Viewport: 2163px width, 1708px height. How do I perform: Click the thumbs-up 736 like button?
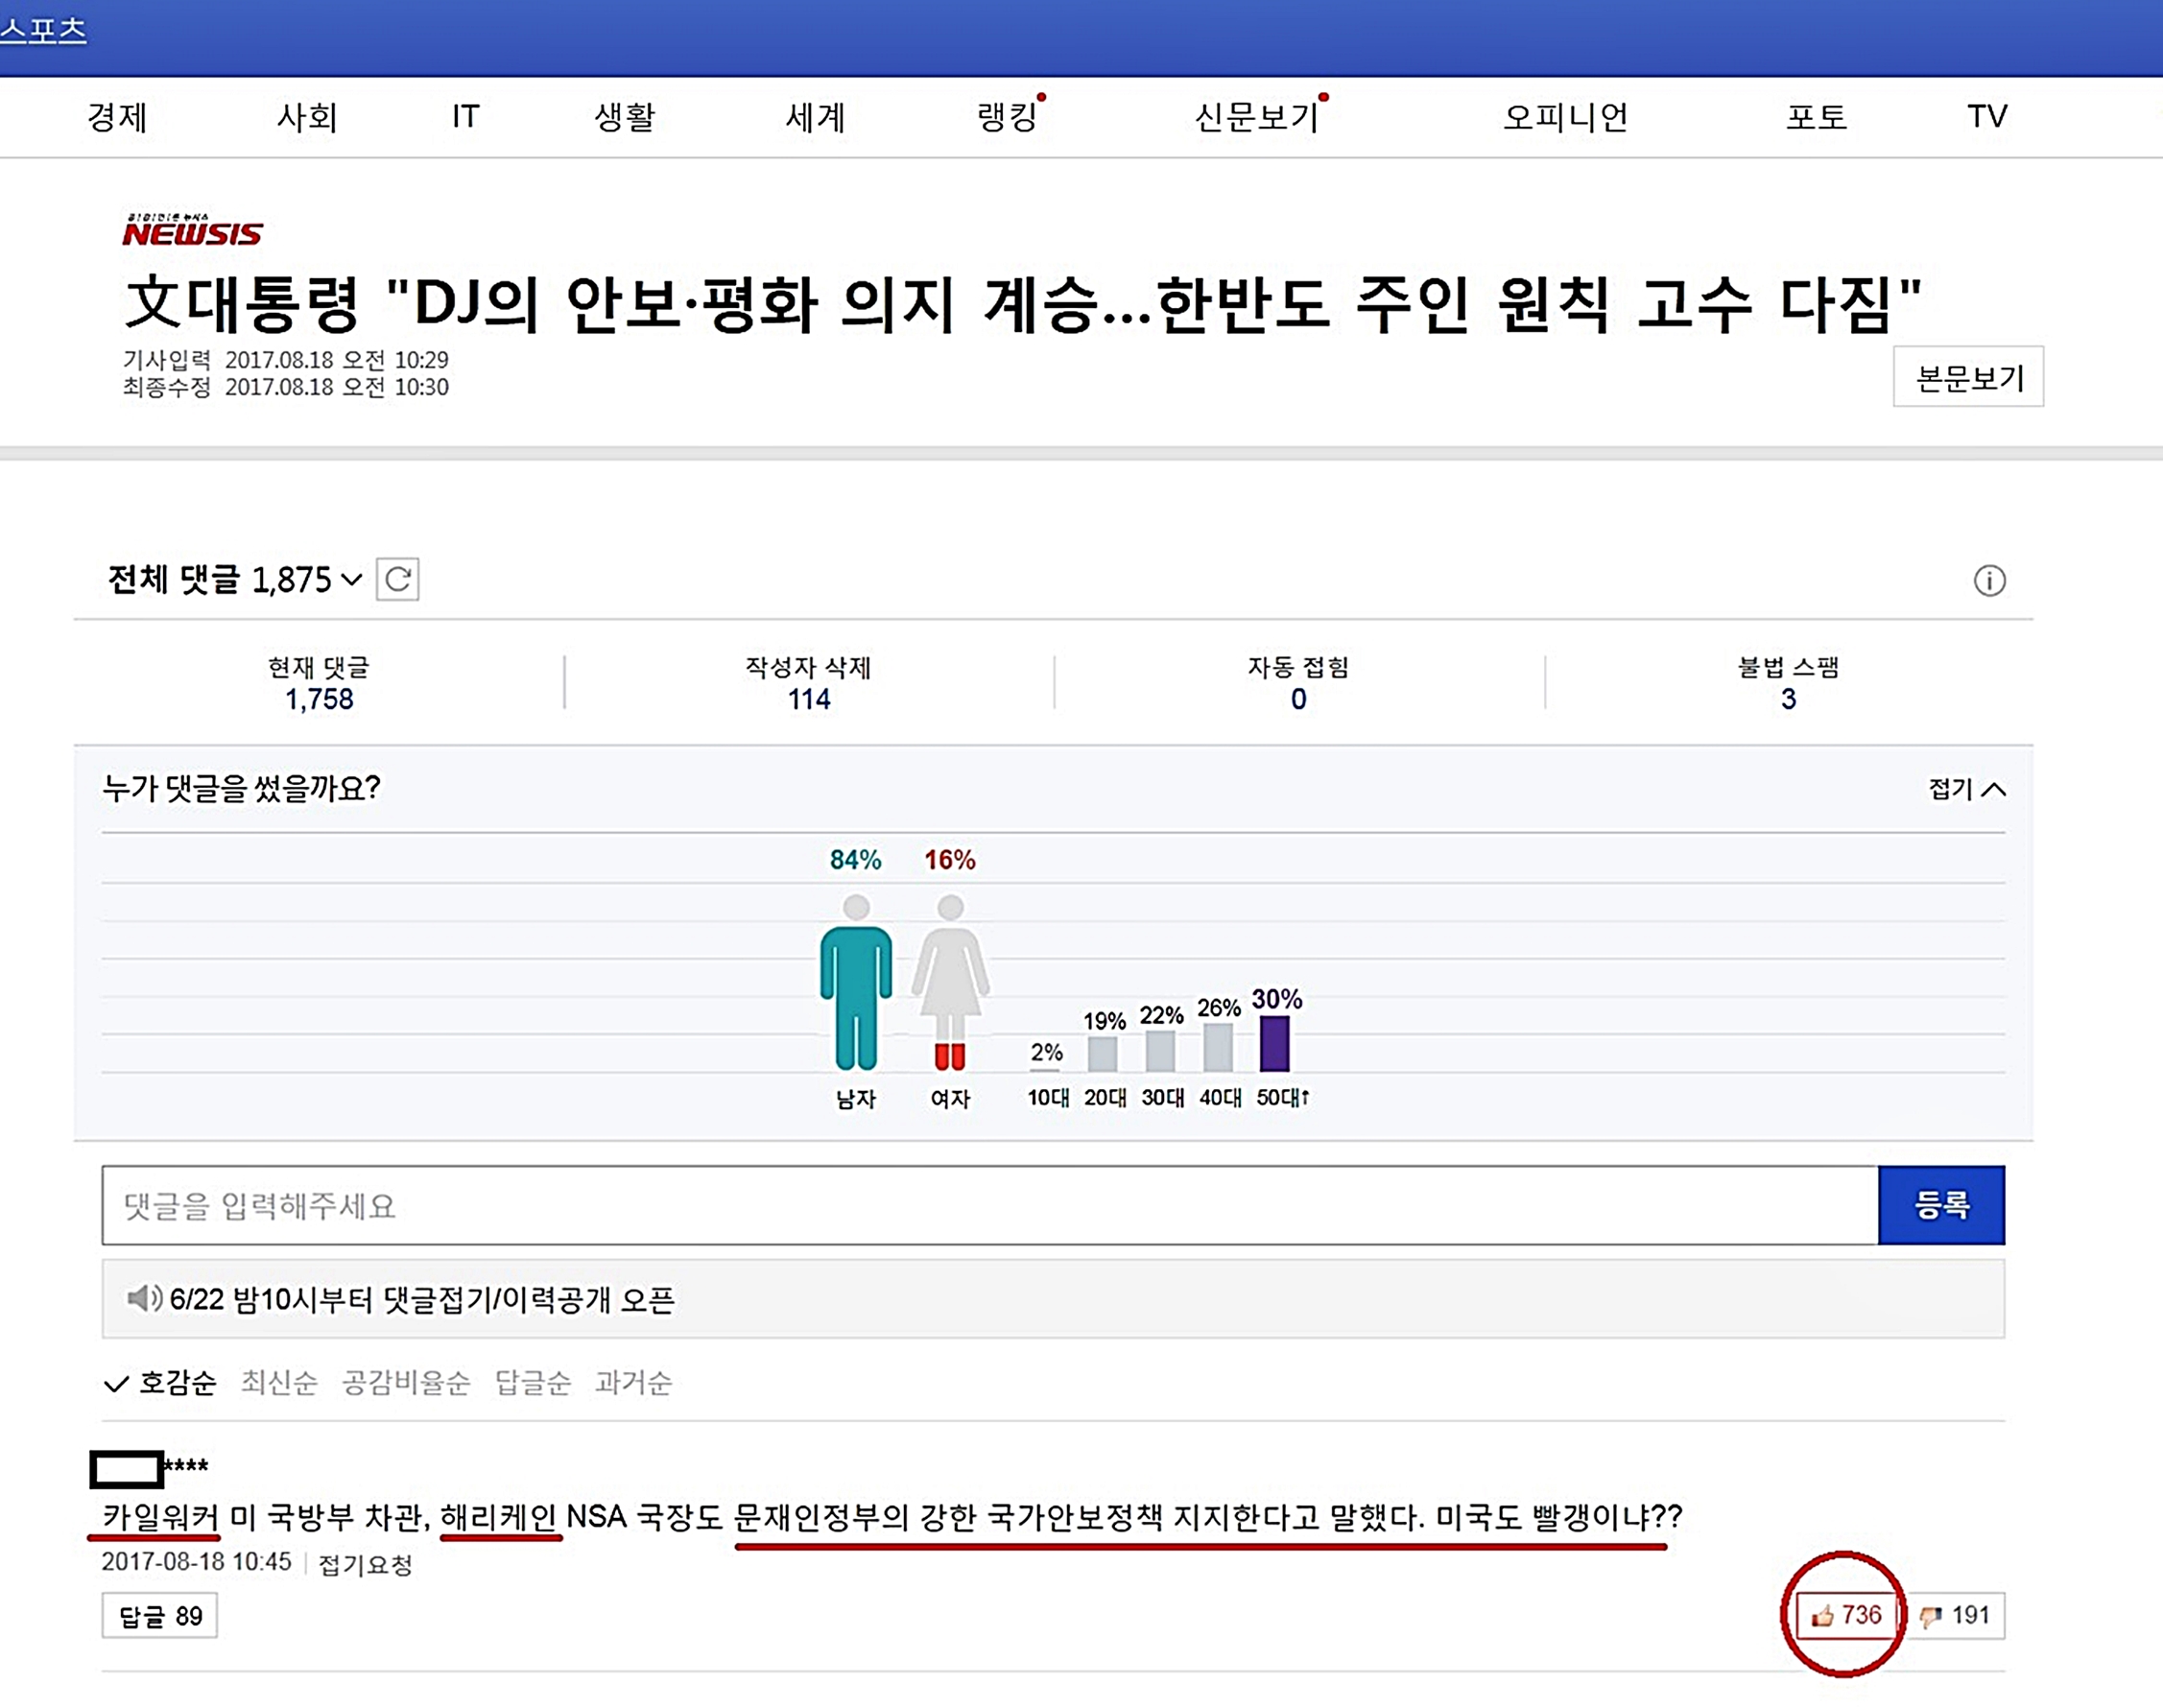point(1846,1615)
